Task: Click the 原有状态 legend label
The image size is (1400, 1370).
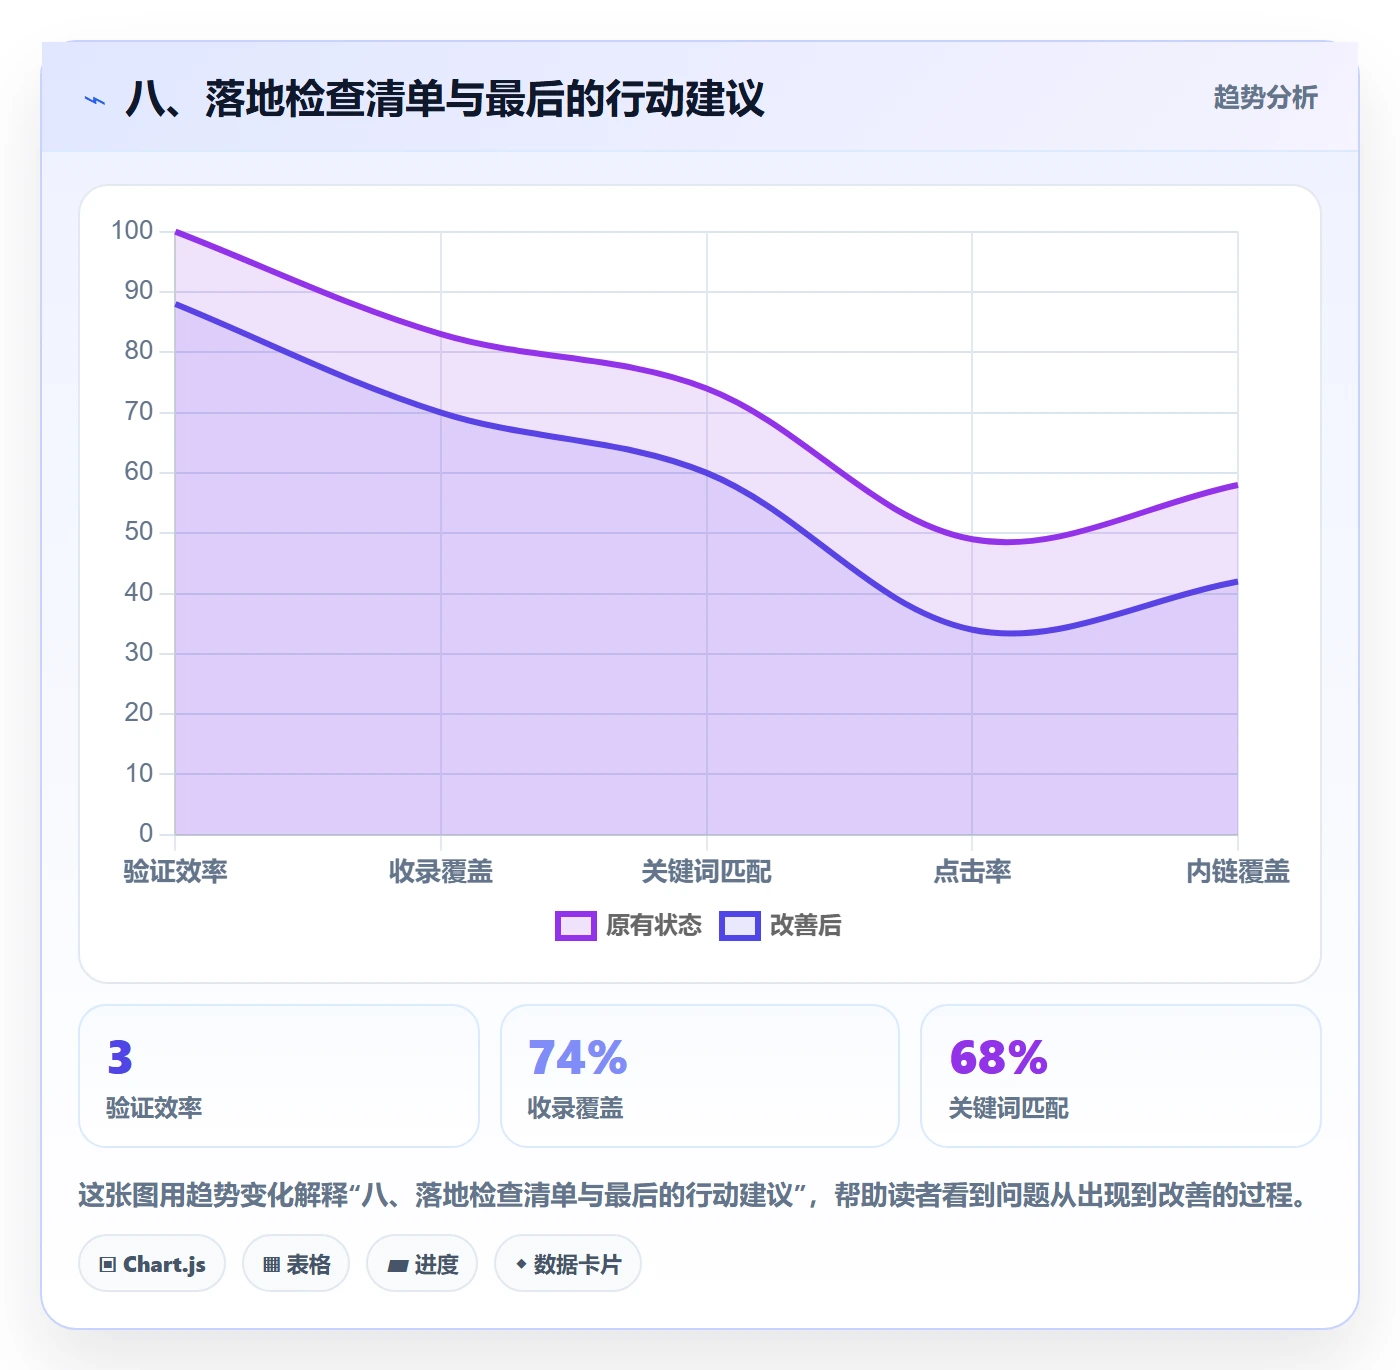Action: coord(654,926)
